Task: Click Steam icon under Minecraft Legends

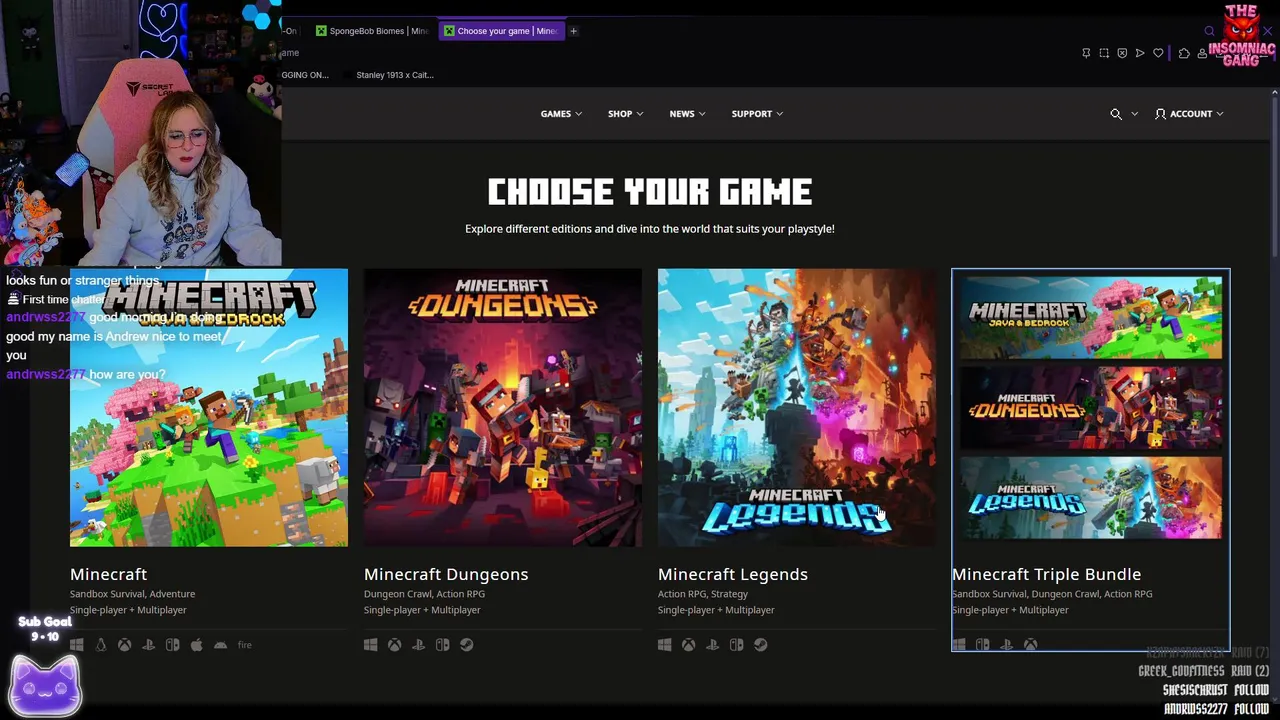Action: click(760, 645)
